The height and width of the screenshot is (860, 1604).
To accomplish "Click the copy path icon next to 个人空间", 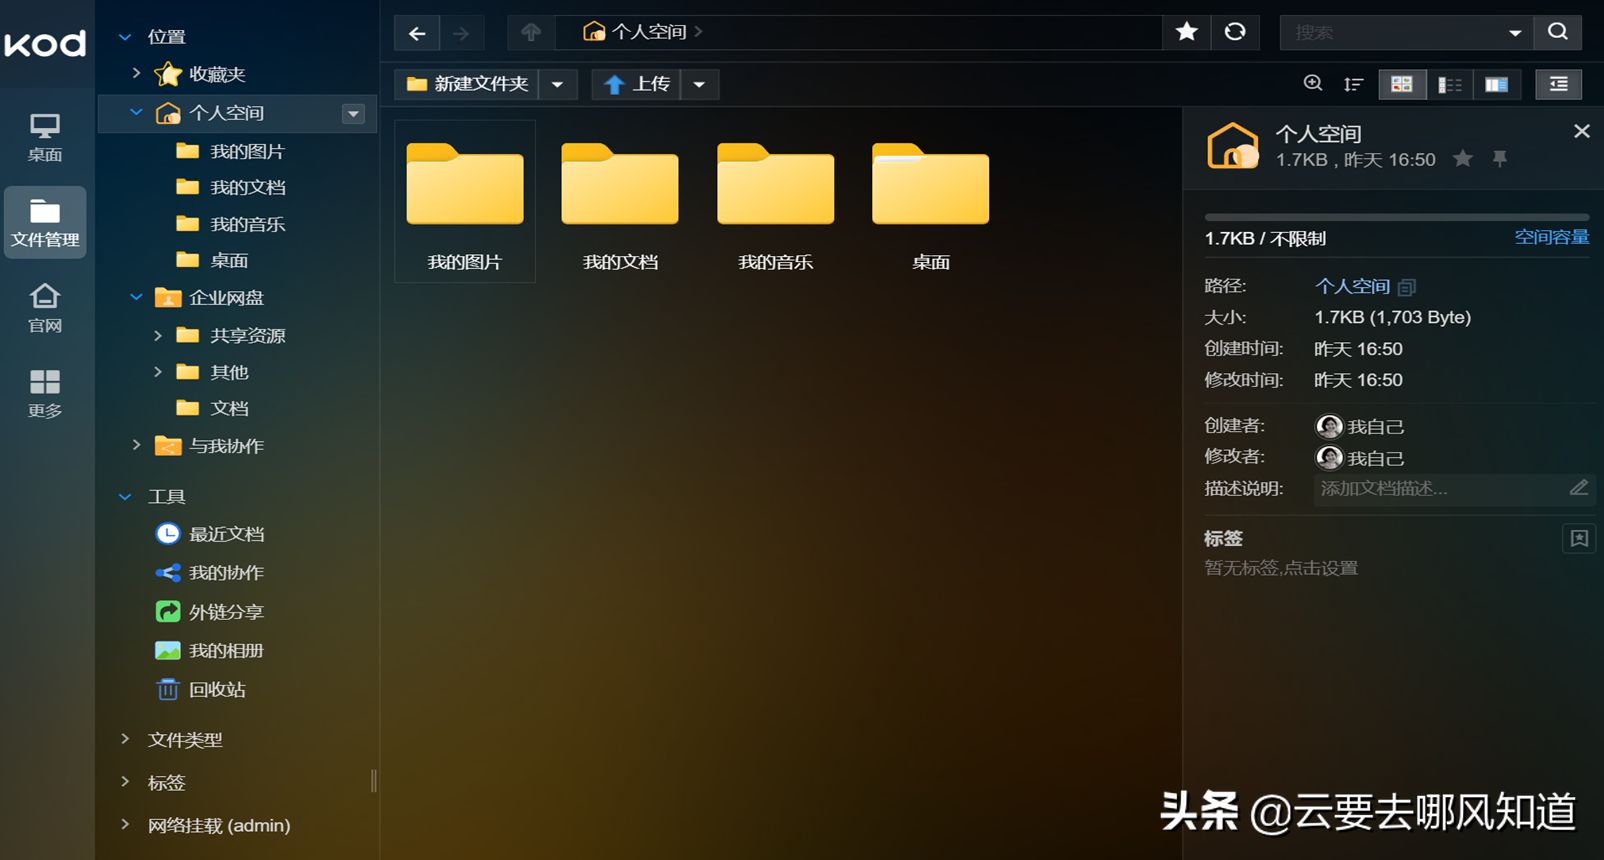I will point(1407,287).
